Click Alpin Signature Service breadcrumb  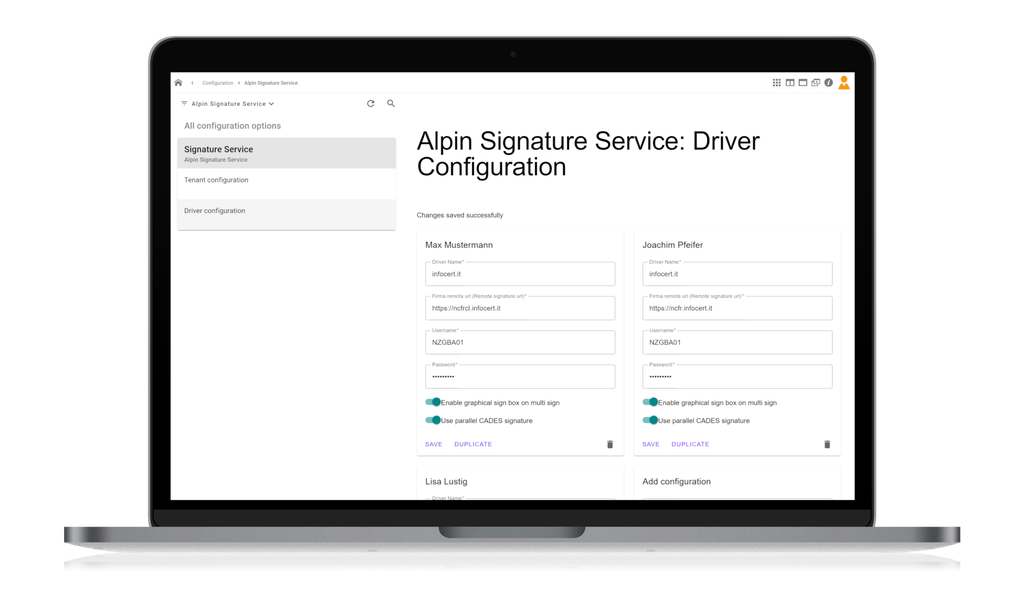271,83
